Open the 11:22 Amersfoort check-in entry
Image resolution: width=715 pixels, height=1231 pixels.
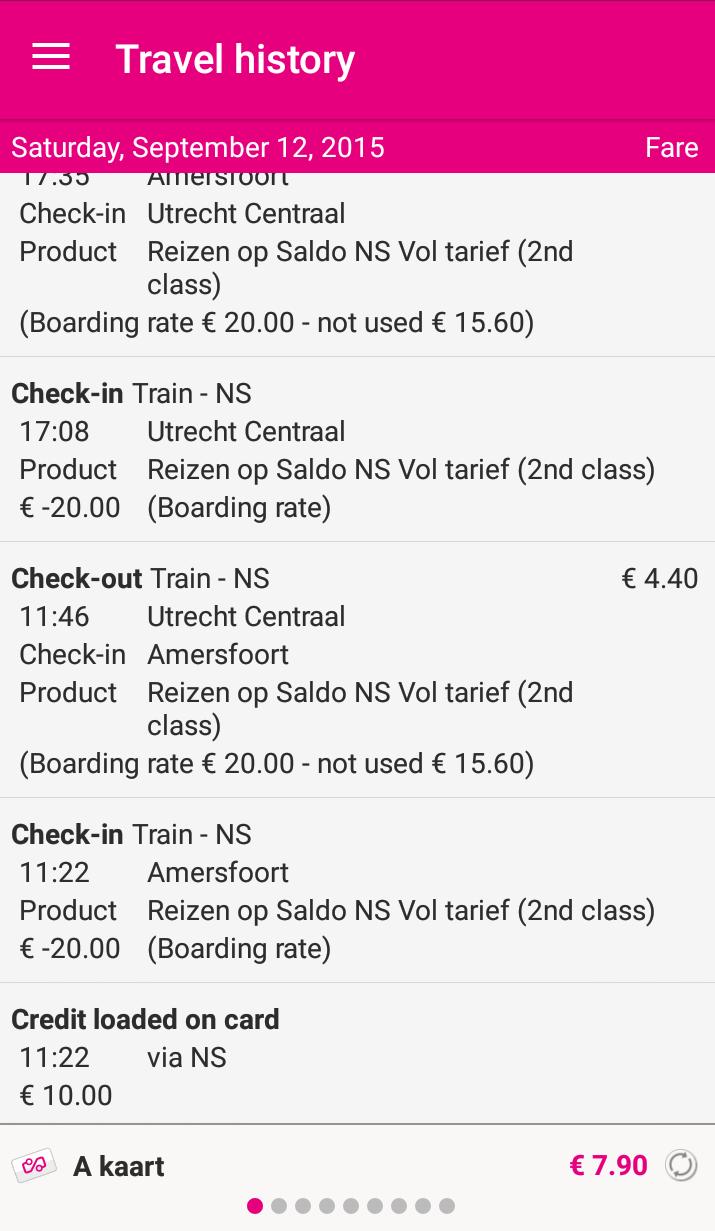[357, 891]
